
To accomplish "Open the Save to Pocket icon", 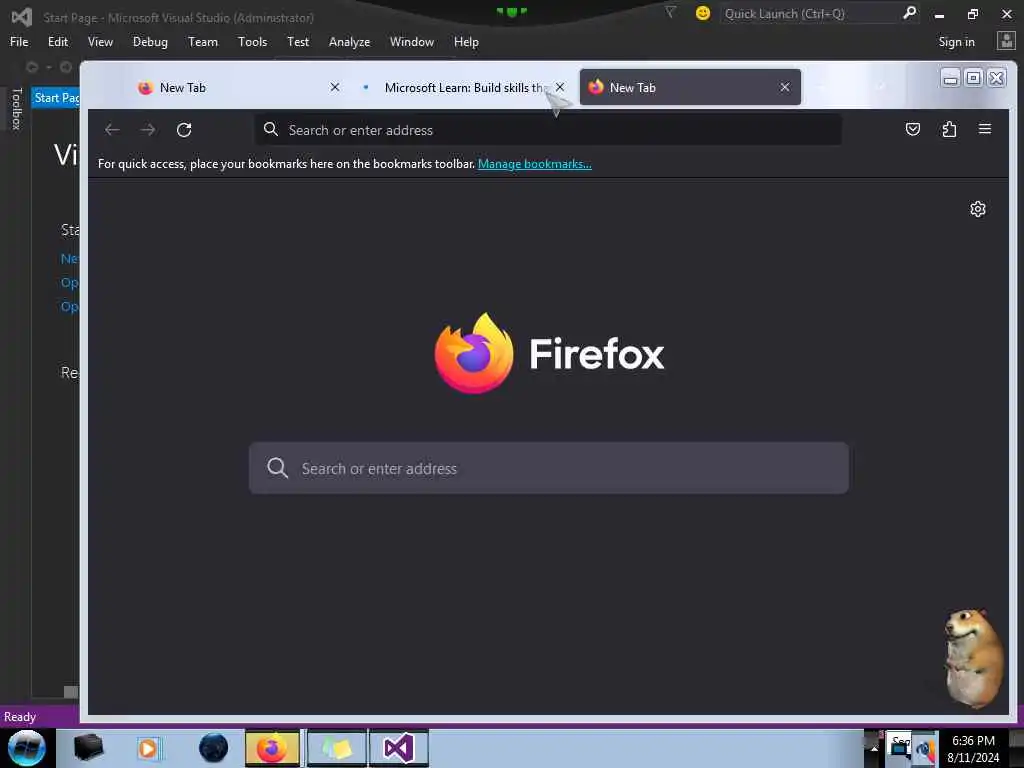I will coord(913,129).
